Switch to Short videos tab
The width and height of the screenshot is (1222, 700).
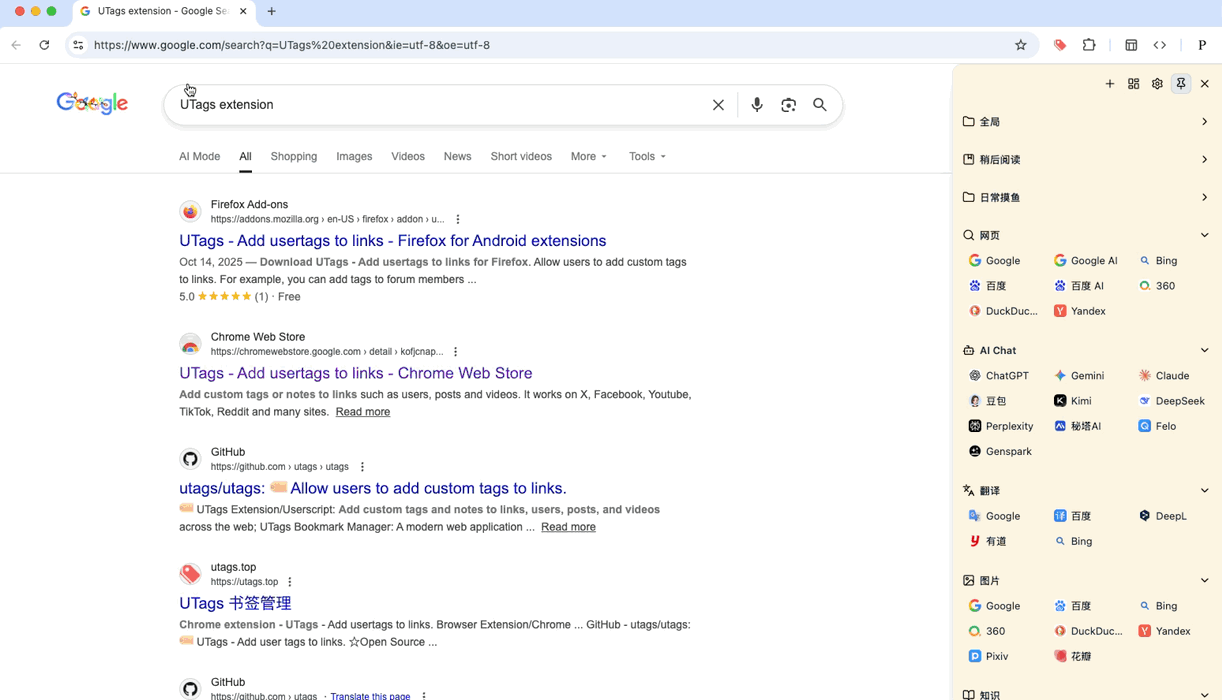coord(521,157)
